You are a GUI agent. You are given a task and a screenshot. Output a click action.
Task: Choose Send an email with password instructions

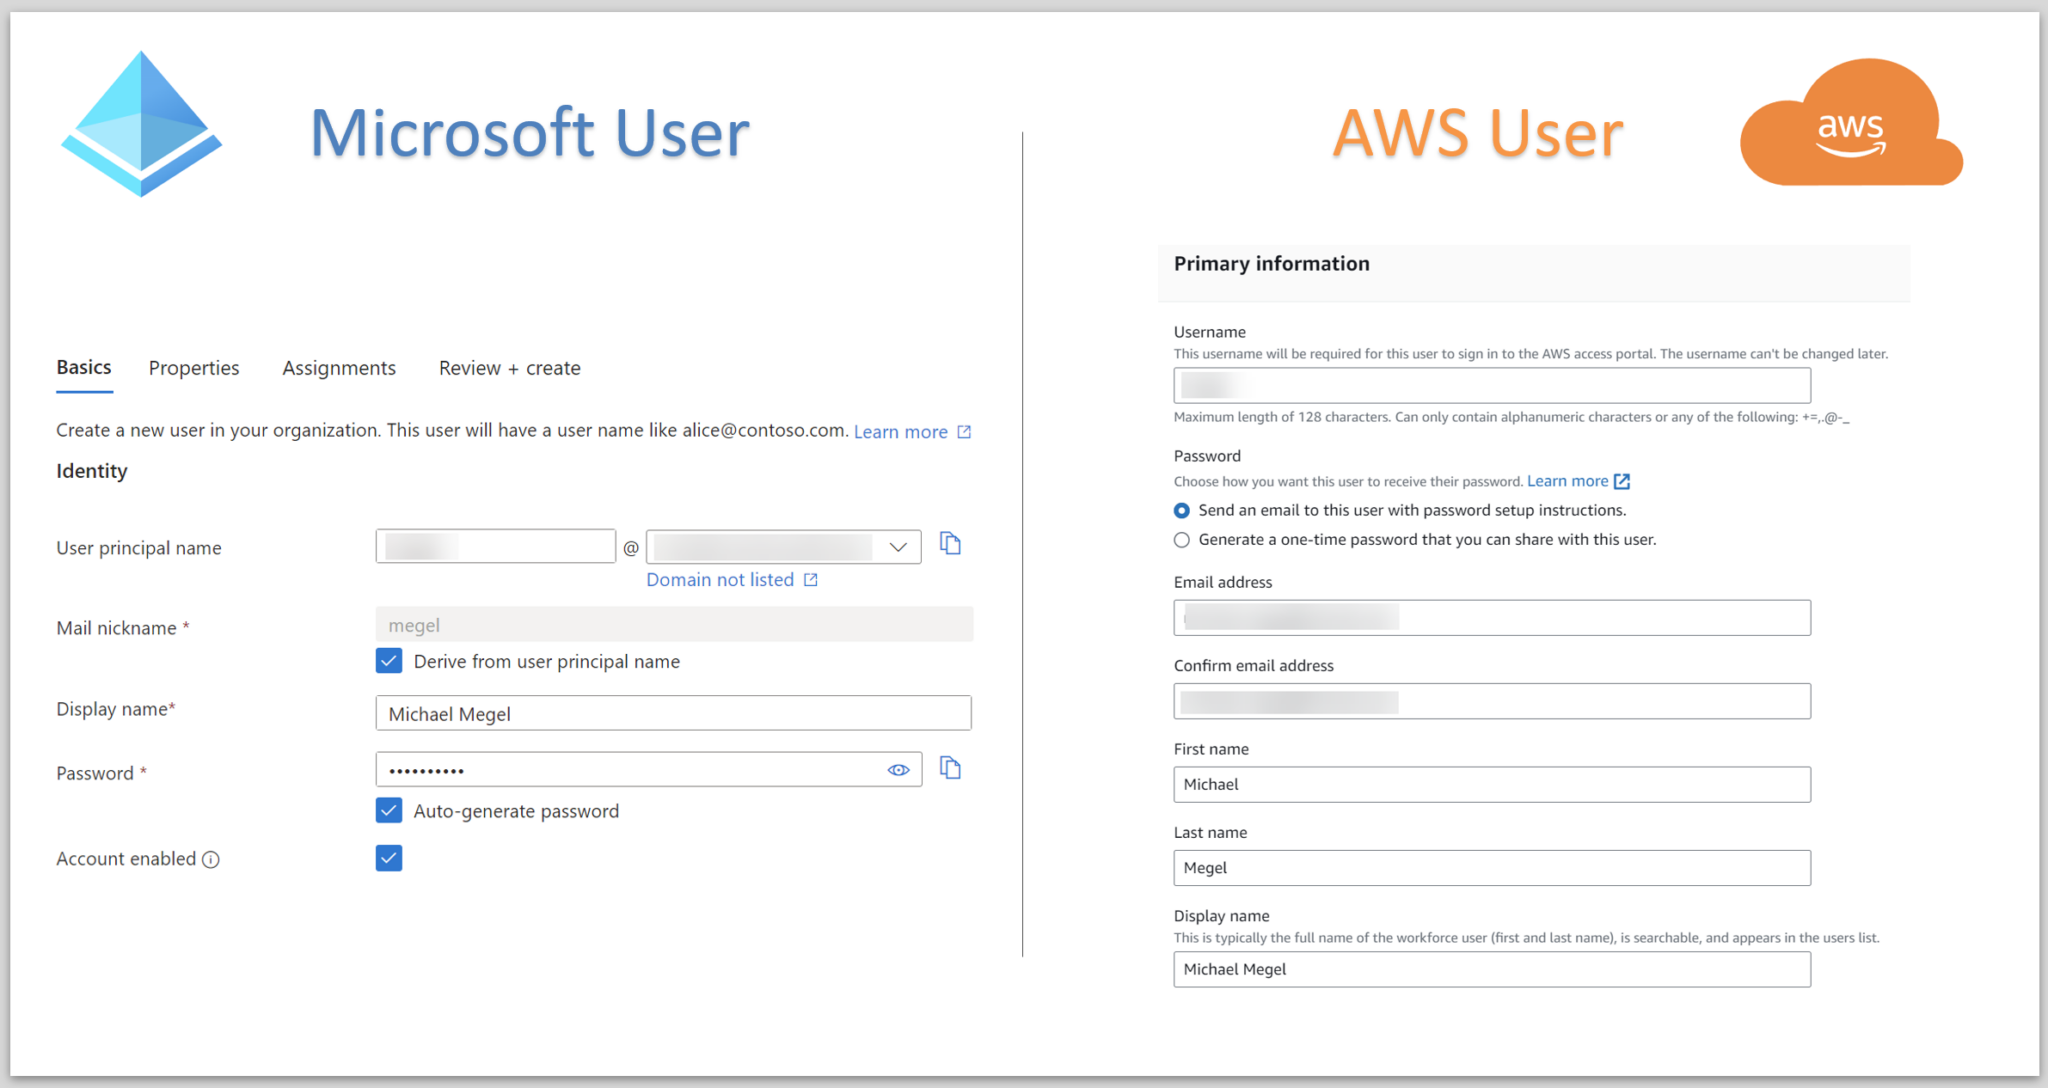pyautogui.click(x=1181, y=510)
